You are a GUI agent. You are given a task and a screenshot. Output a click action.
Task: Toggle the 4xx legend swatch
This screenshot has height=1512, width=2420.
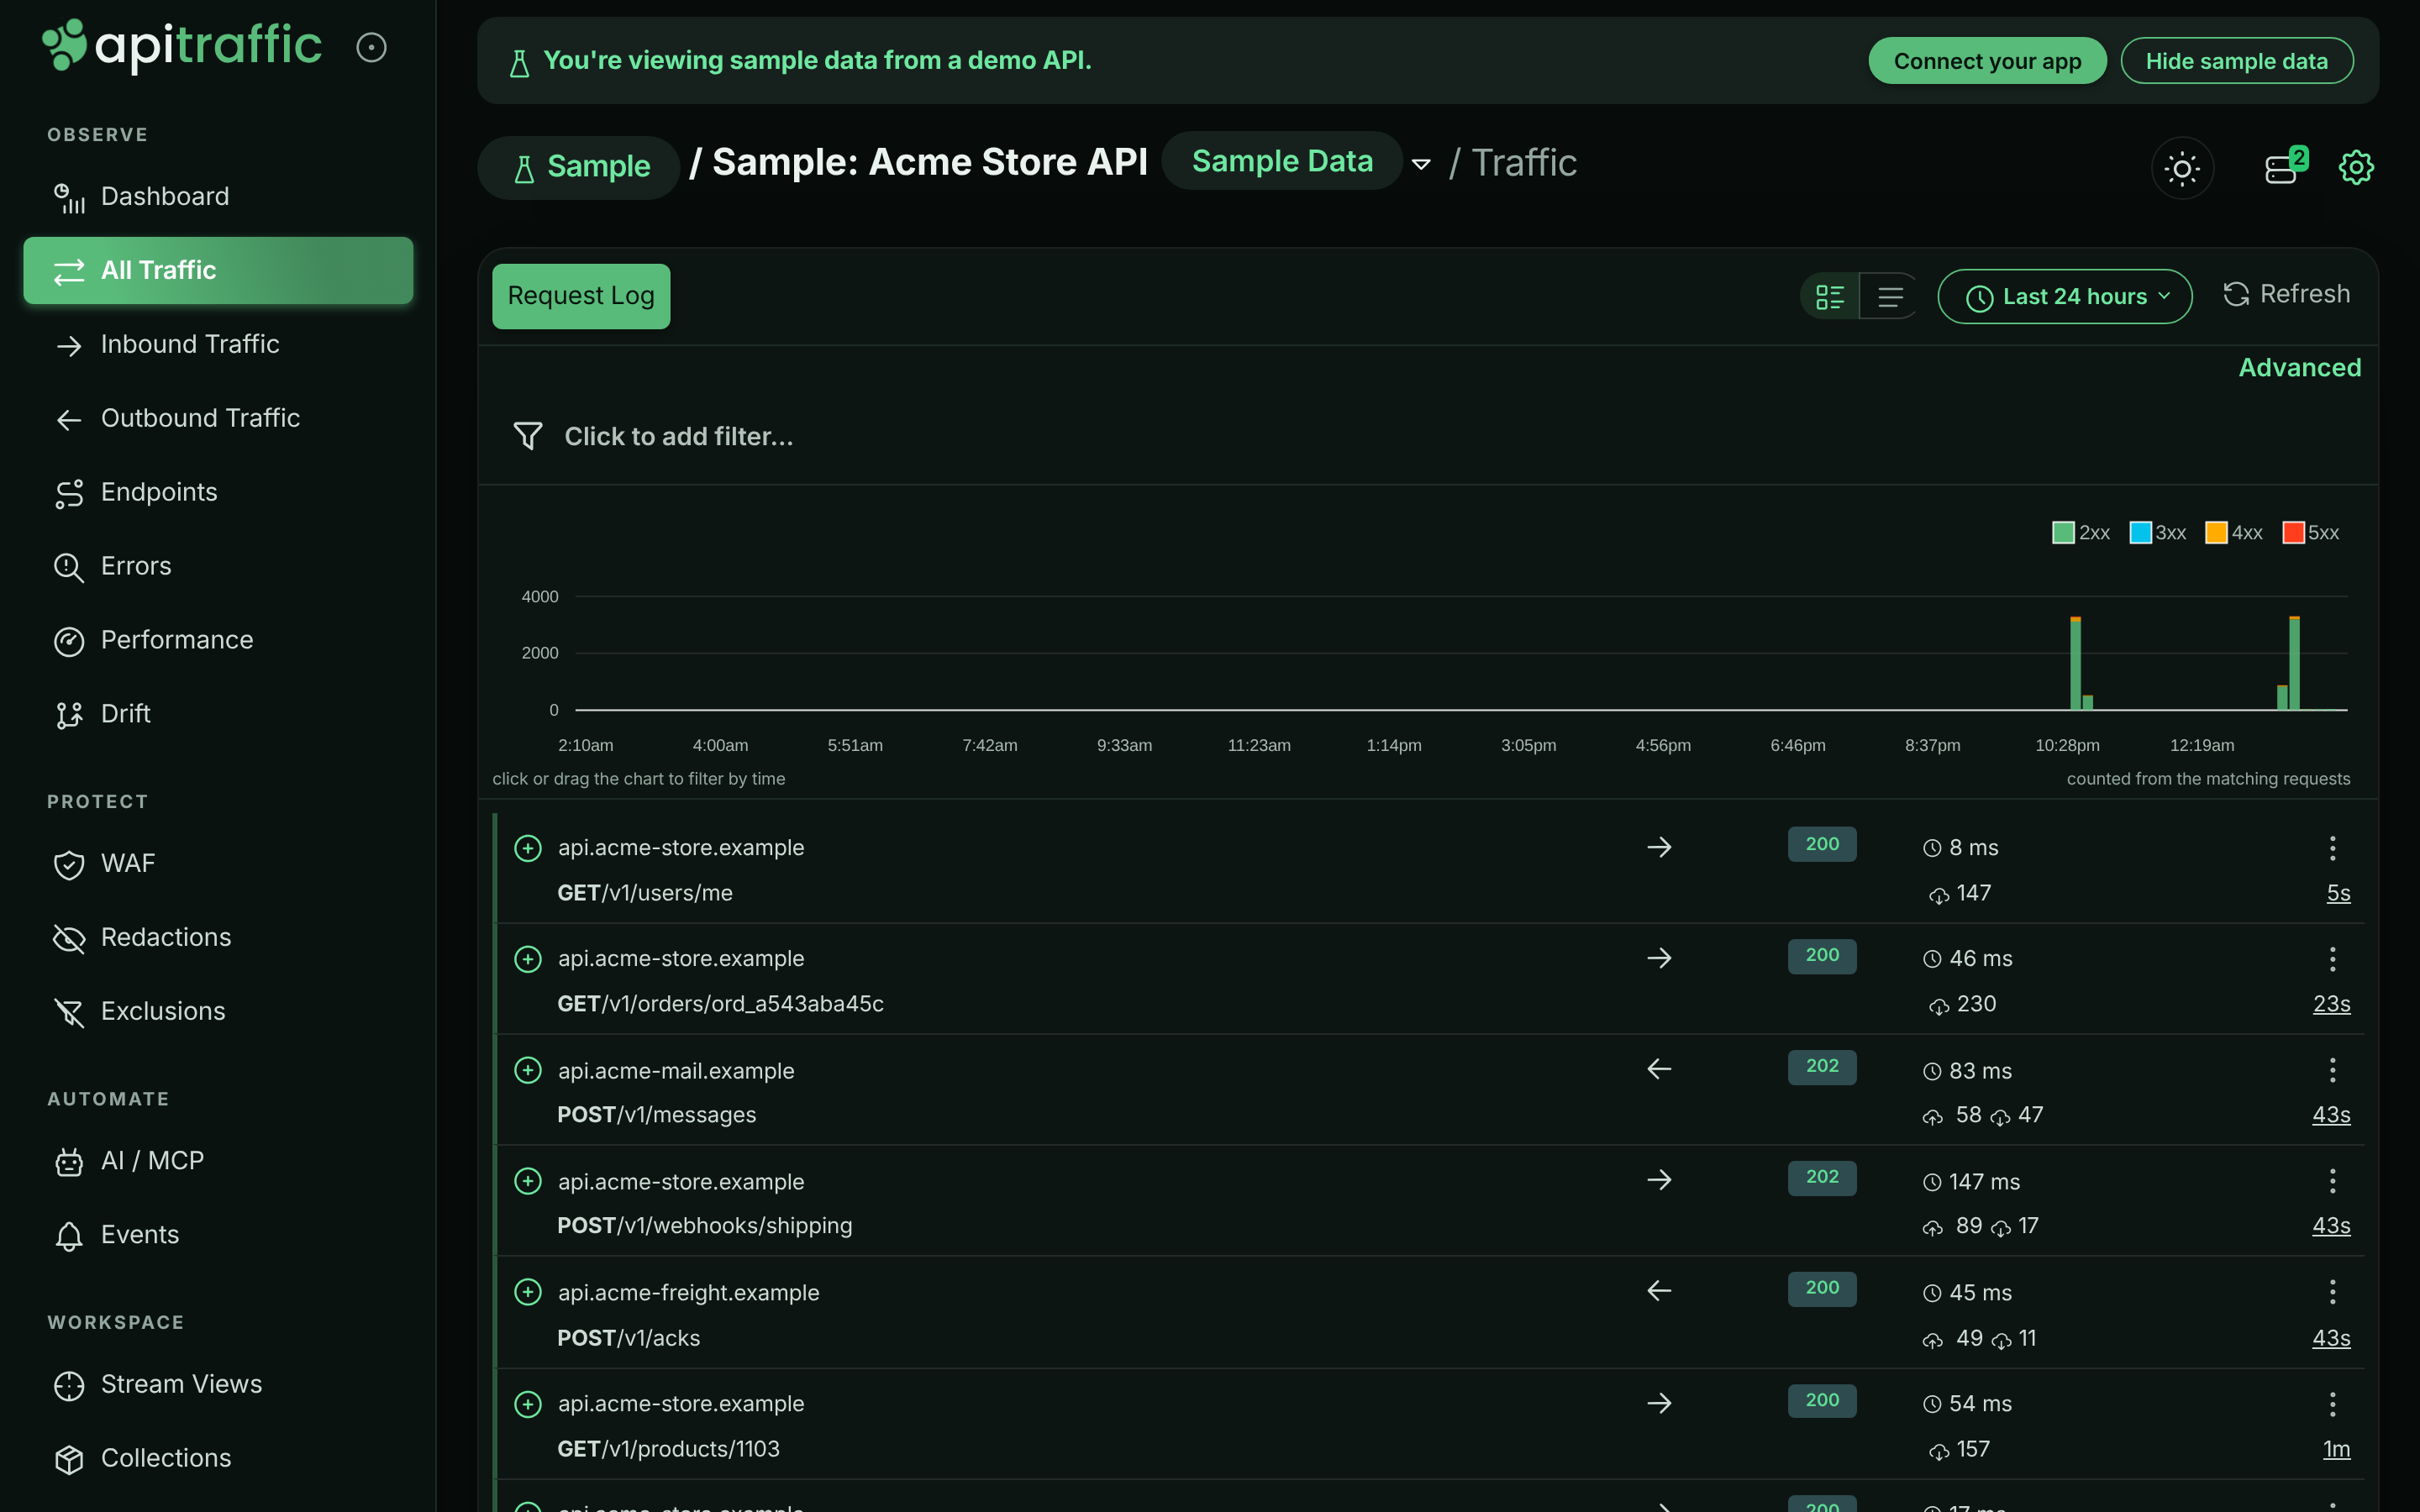point(2216,533)
